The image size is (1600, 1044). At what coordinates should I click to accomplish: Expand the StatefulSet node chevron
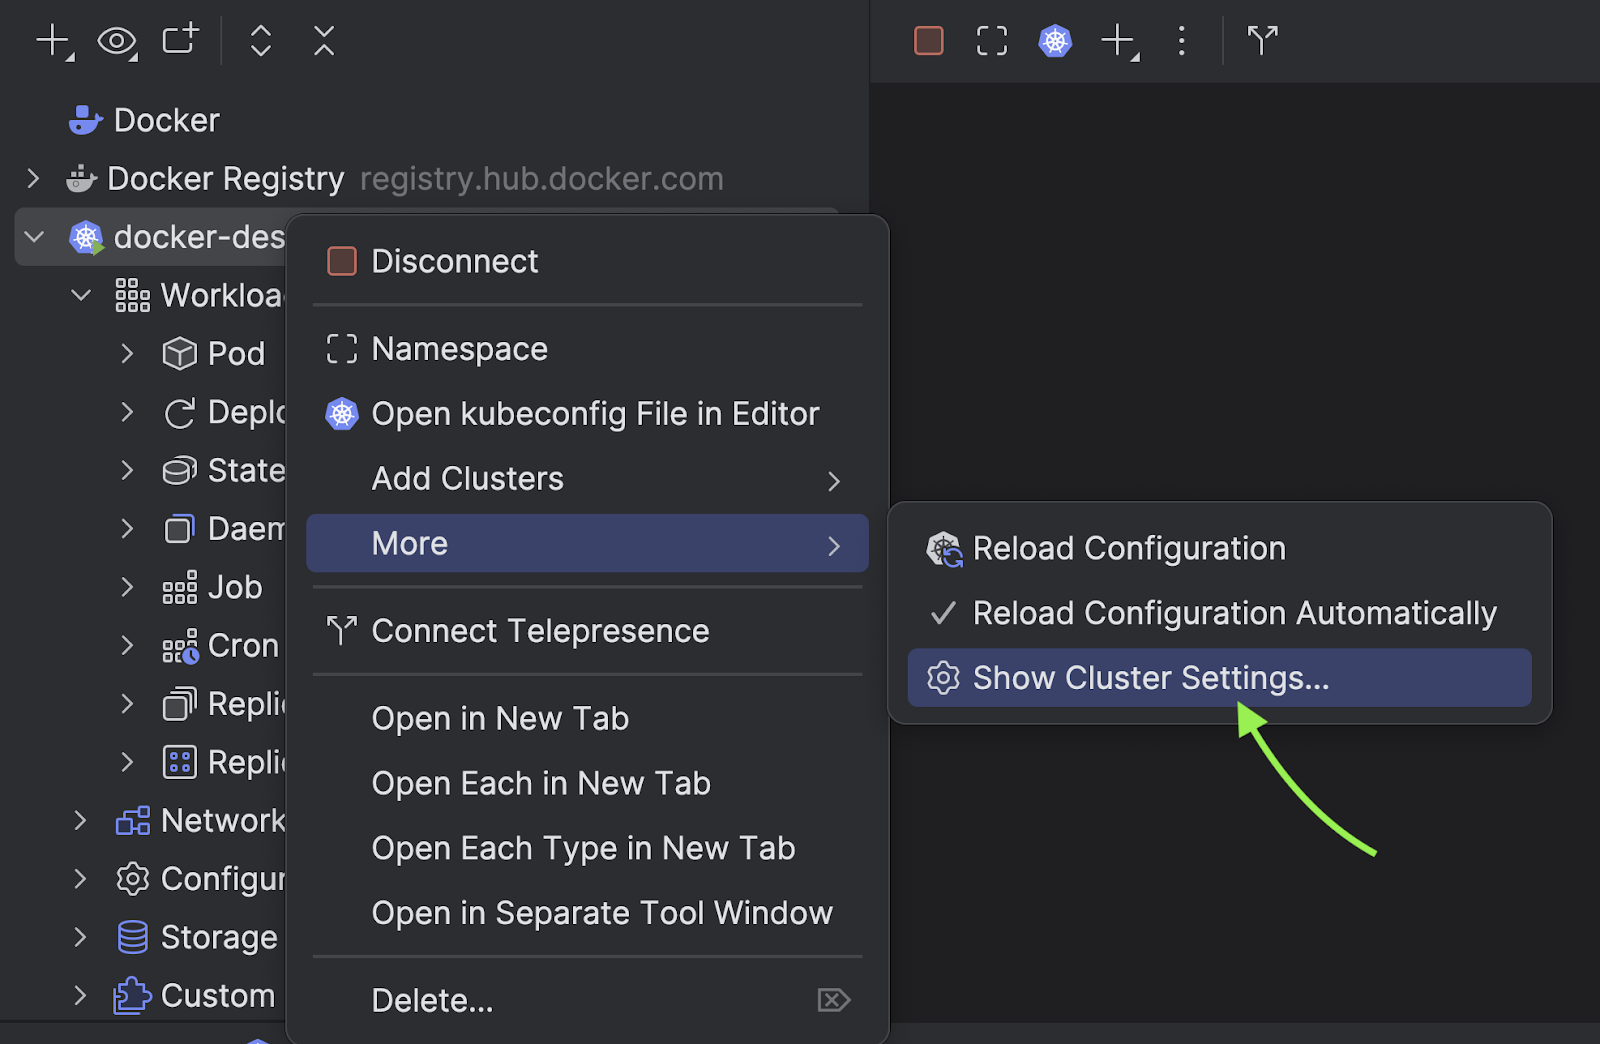[x=127, y=471]
